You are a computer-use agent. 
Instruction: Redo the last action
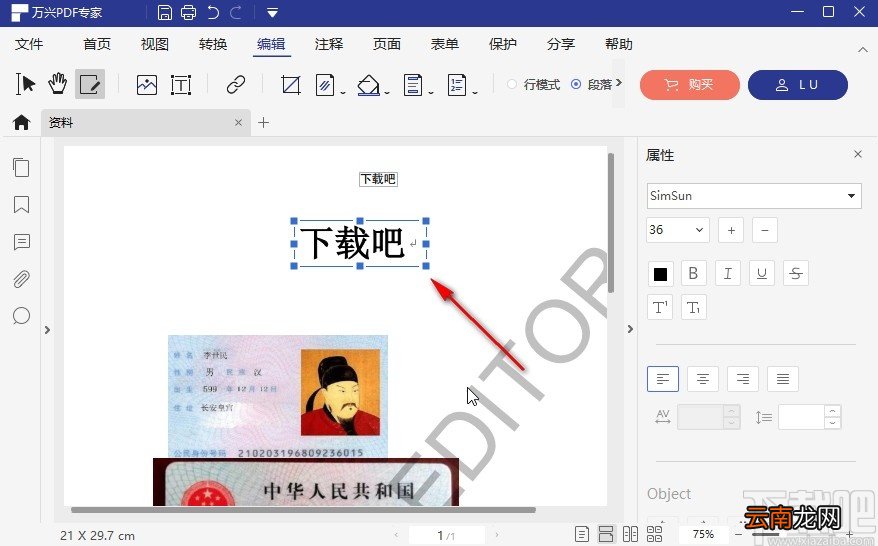pos(236,12)
